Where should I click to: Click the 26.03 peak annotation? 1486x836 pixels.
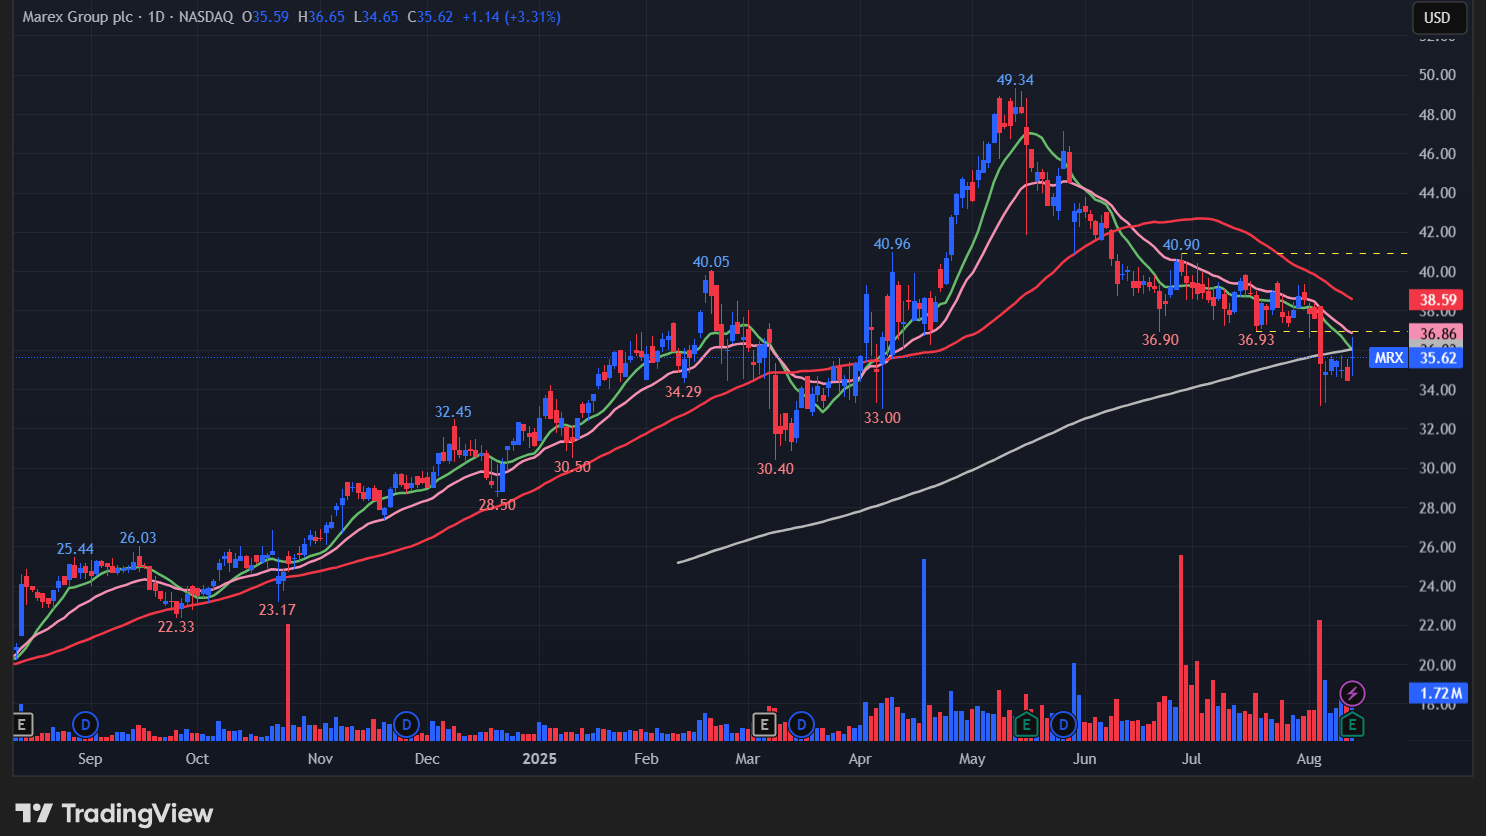[138, 538]
